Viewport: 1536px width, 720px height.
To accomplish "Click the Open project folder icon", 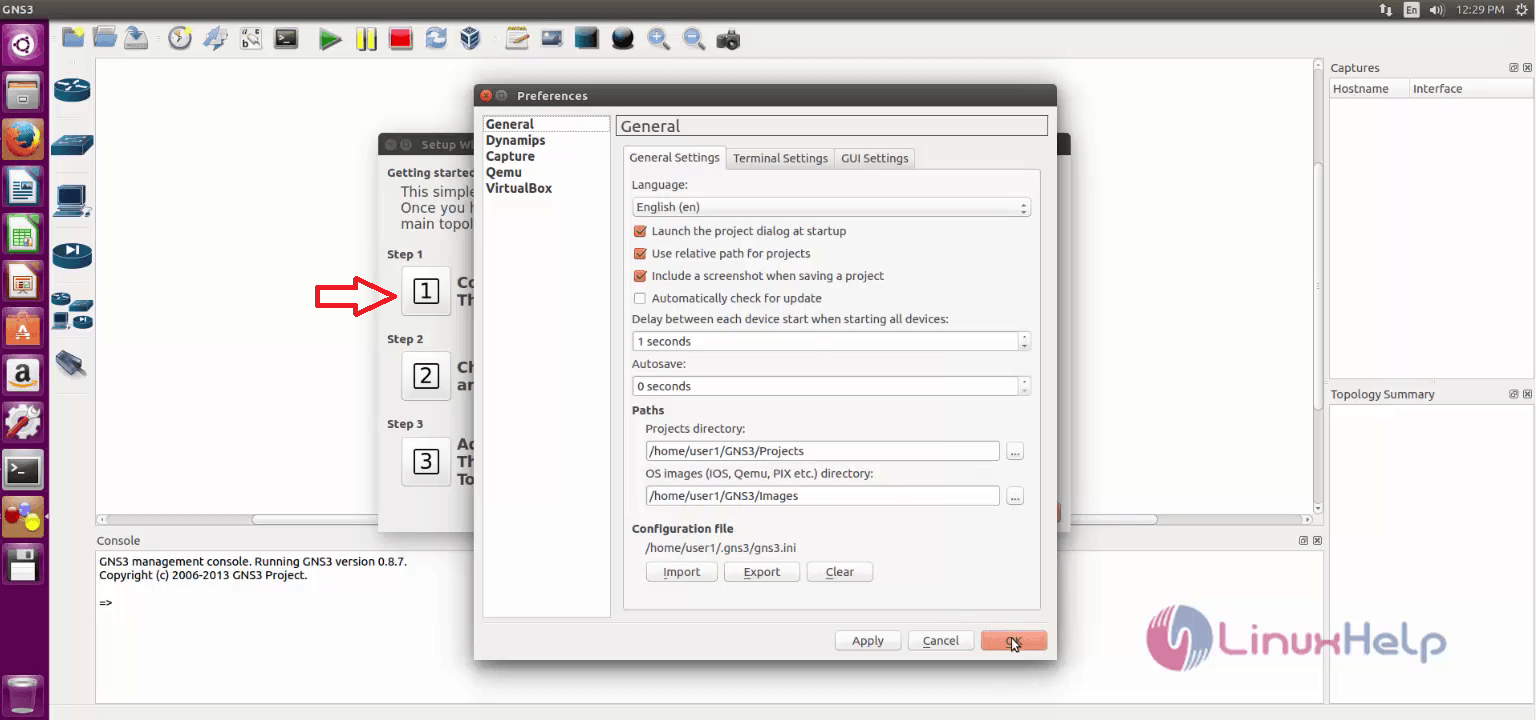I will tap(105, 39).
